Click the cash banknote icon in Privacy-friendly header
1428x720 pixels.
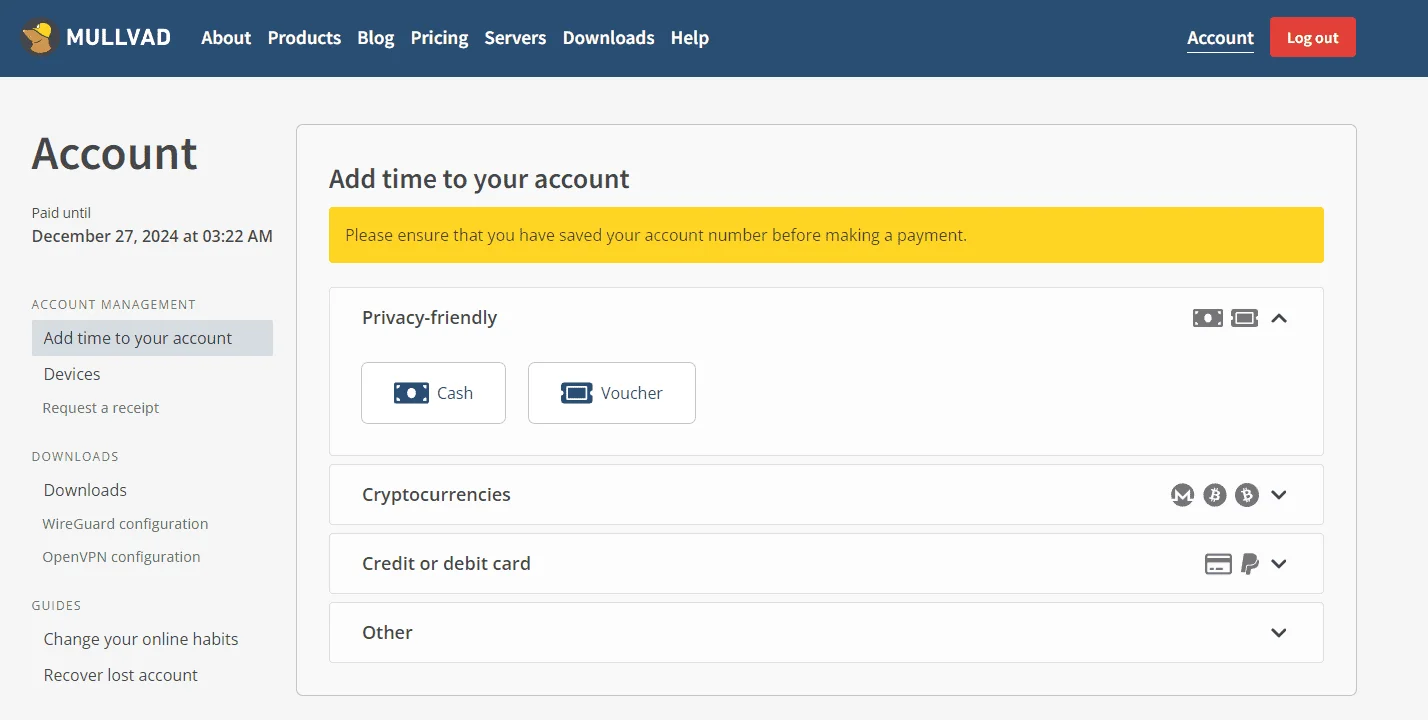(1208, 318)
